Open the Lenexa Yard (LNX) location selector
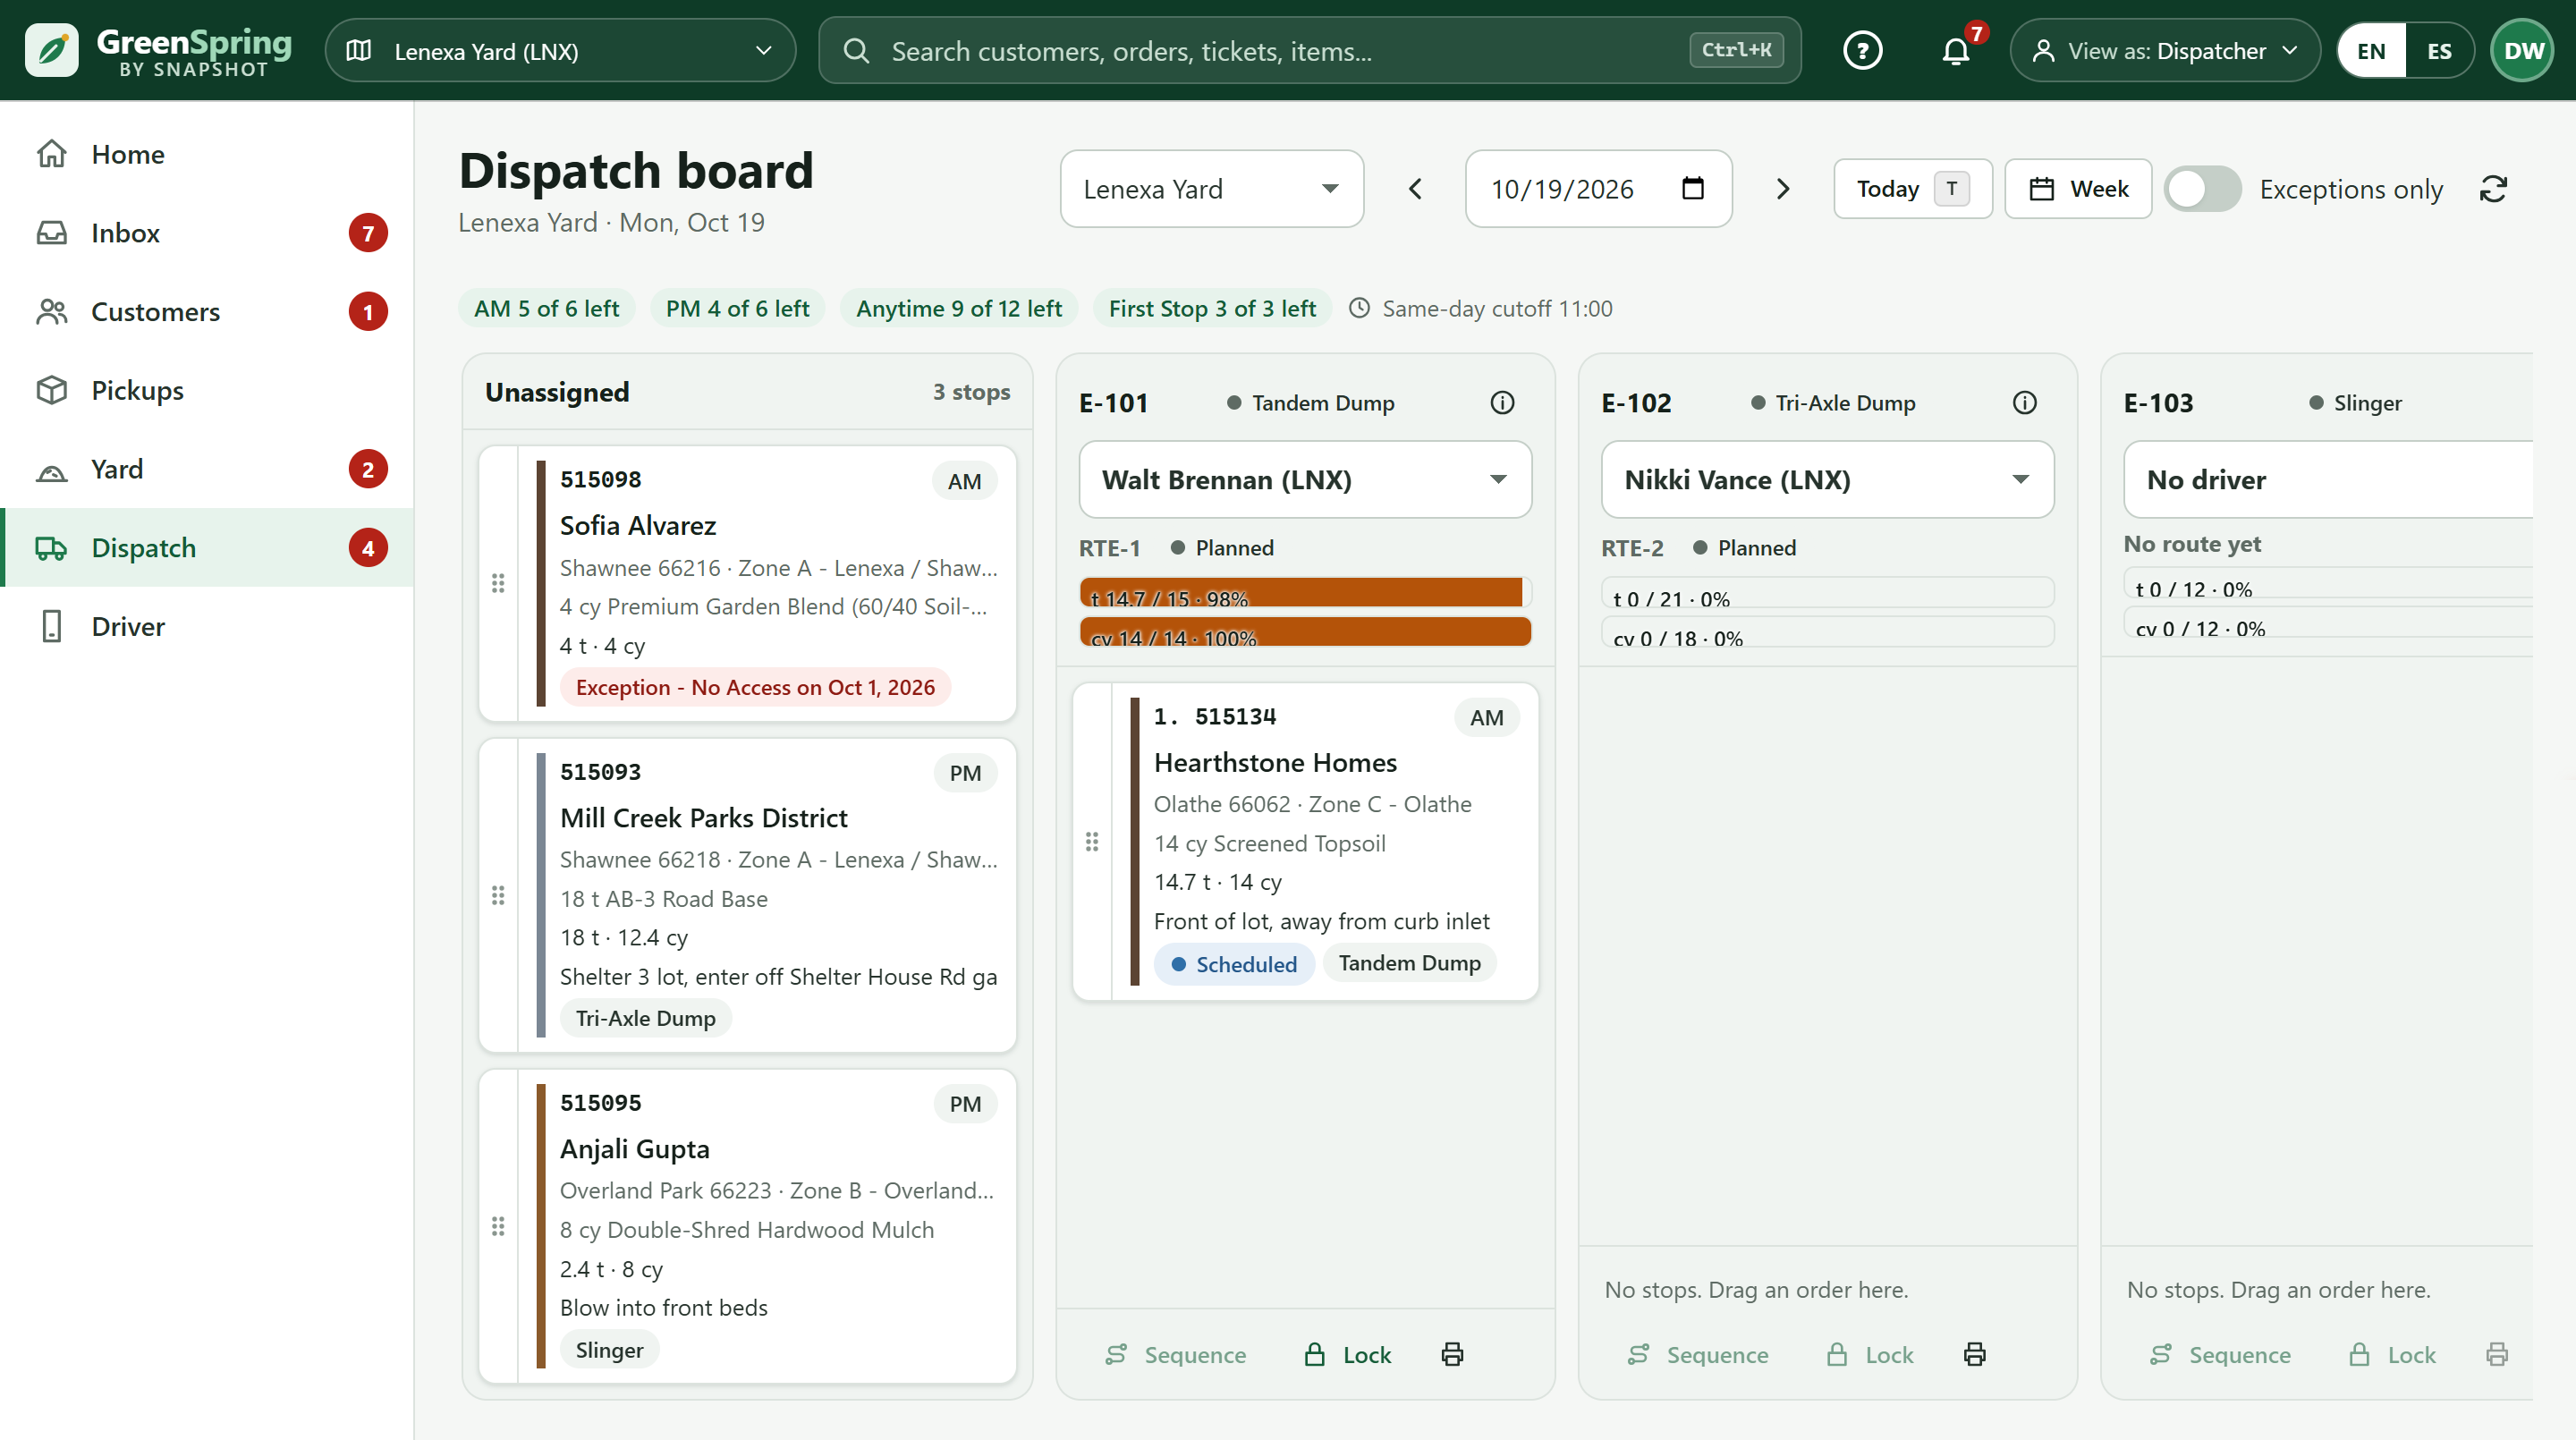Image resolution: width=2576 pixels, height=1440 pixels. 560,50
